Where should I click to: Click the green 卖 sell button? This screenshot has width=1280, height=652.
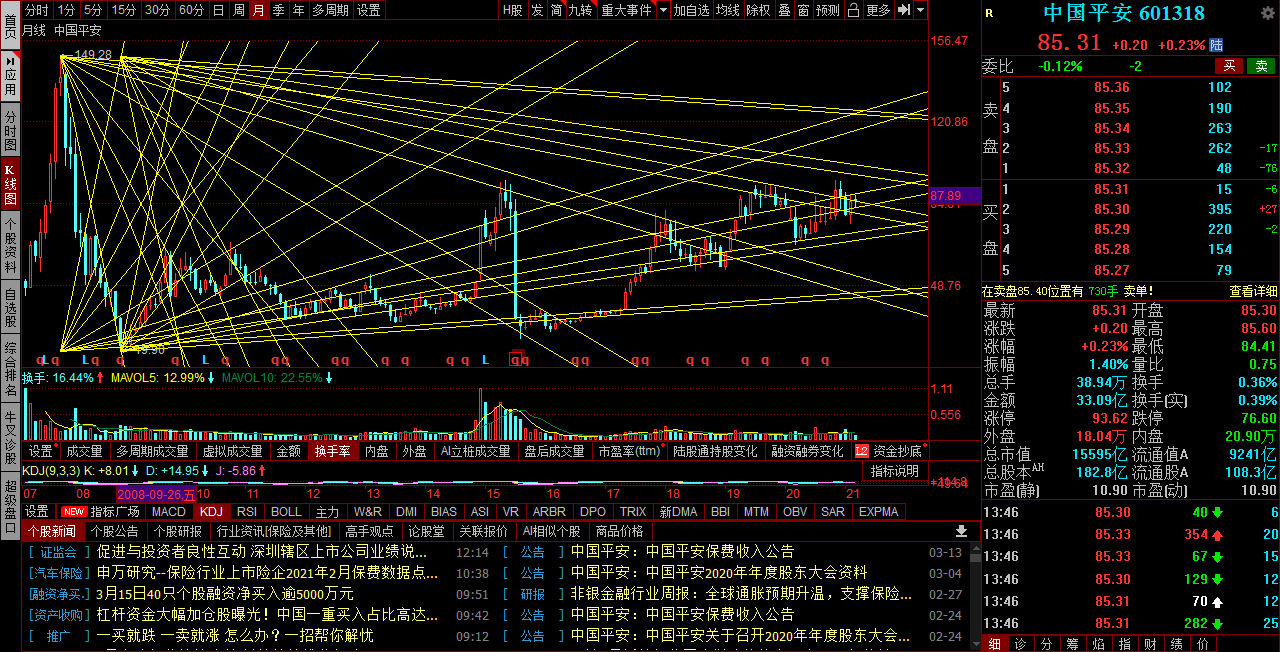pyautogui.click(x=1261, y=66)
